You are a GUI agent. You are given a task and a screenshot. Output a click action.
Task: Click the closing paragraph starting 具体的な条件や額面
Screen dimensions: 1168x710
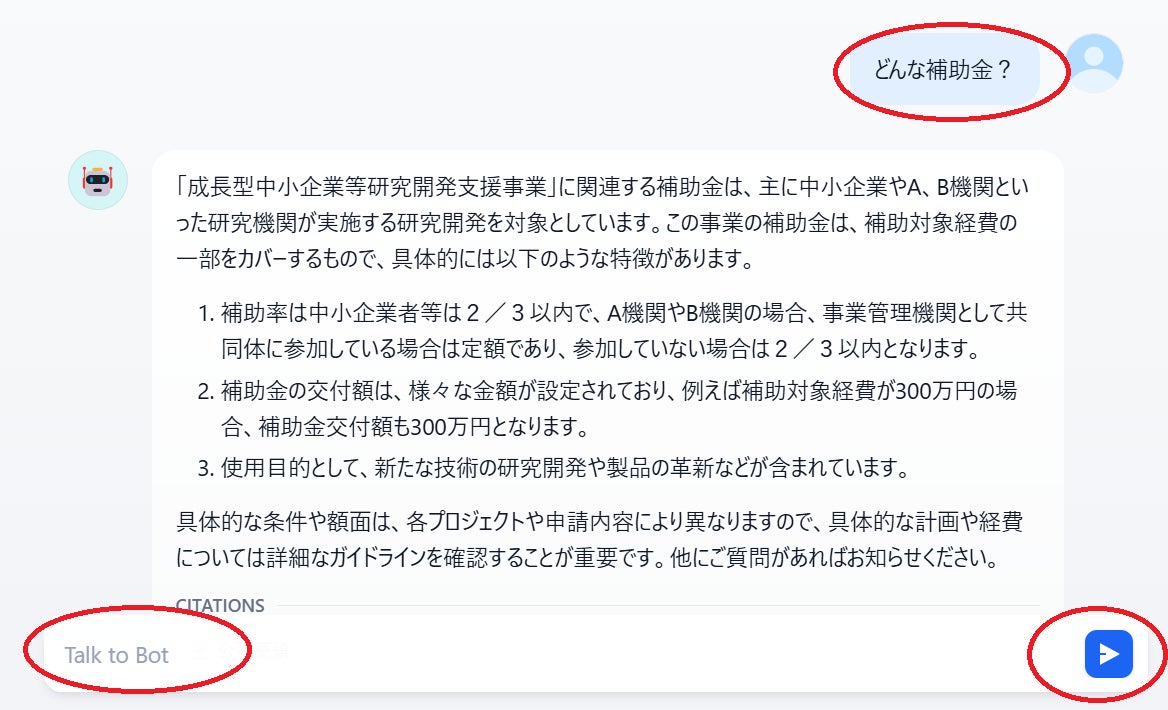point(600,539)
